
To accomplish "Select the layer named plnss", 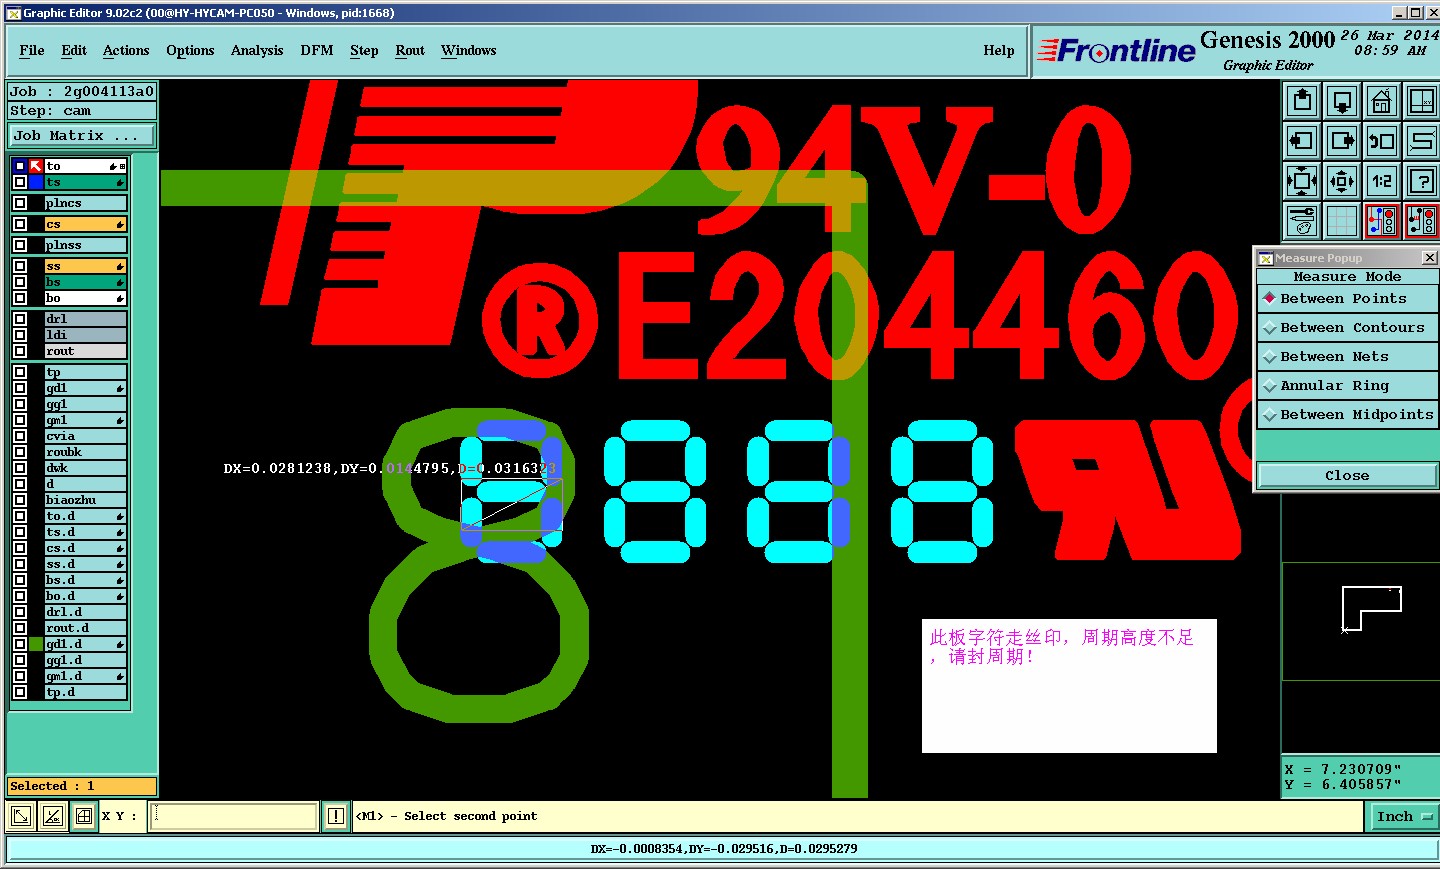I will point(86,245).
